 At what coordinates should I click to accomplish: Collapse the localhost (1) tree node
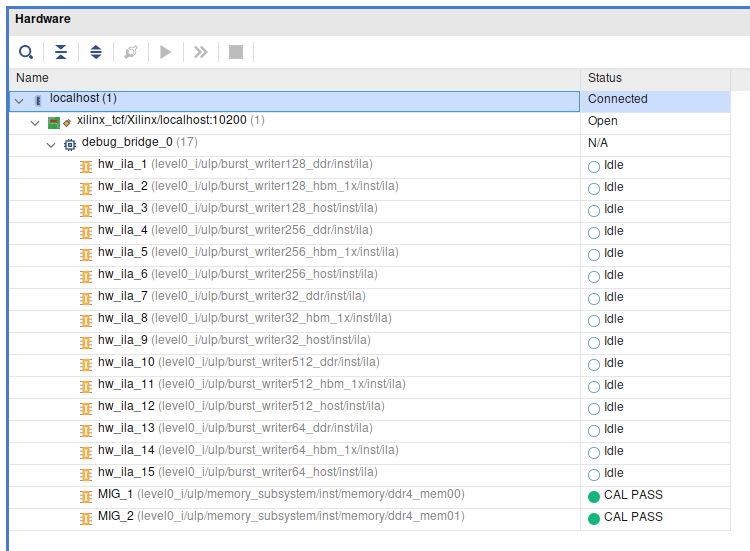19,101
